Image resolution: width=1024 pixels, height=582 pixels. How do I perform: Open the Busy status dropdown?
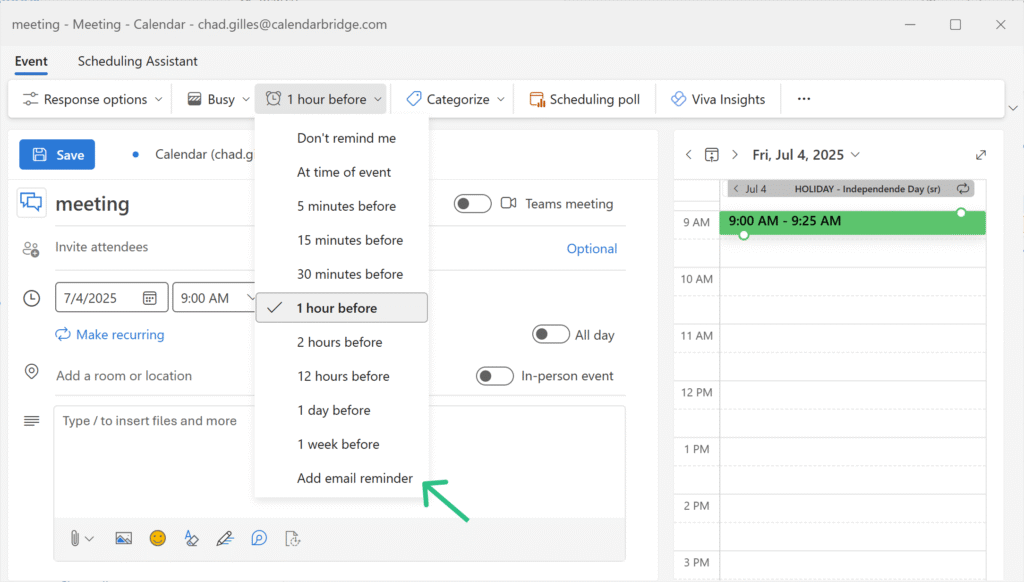(218, 99)
